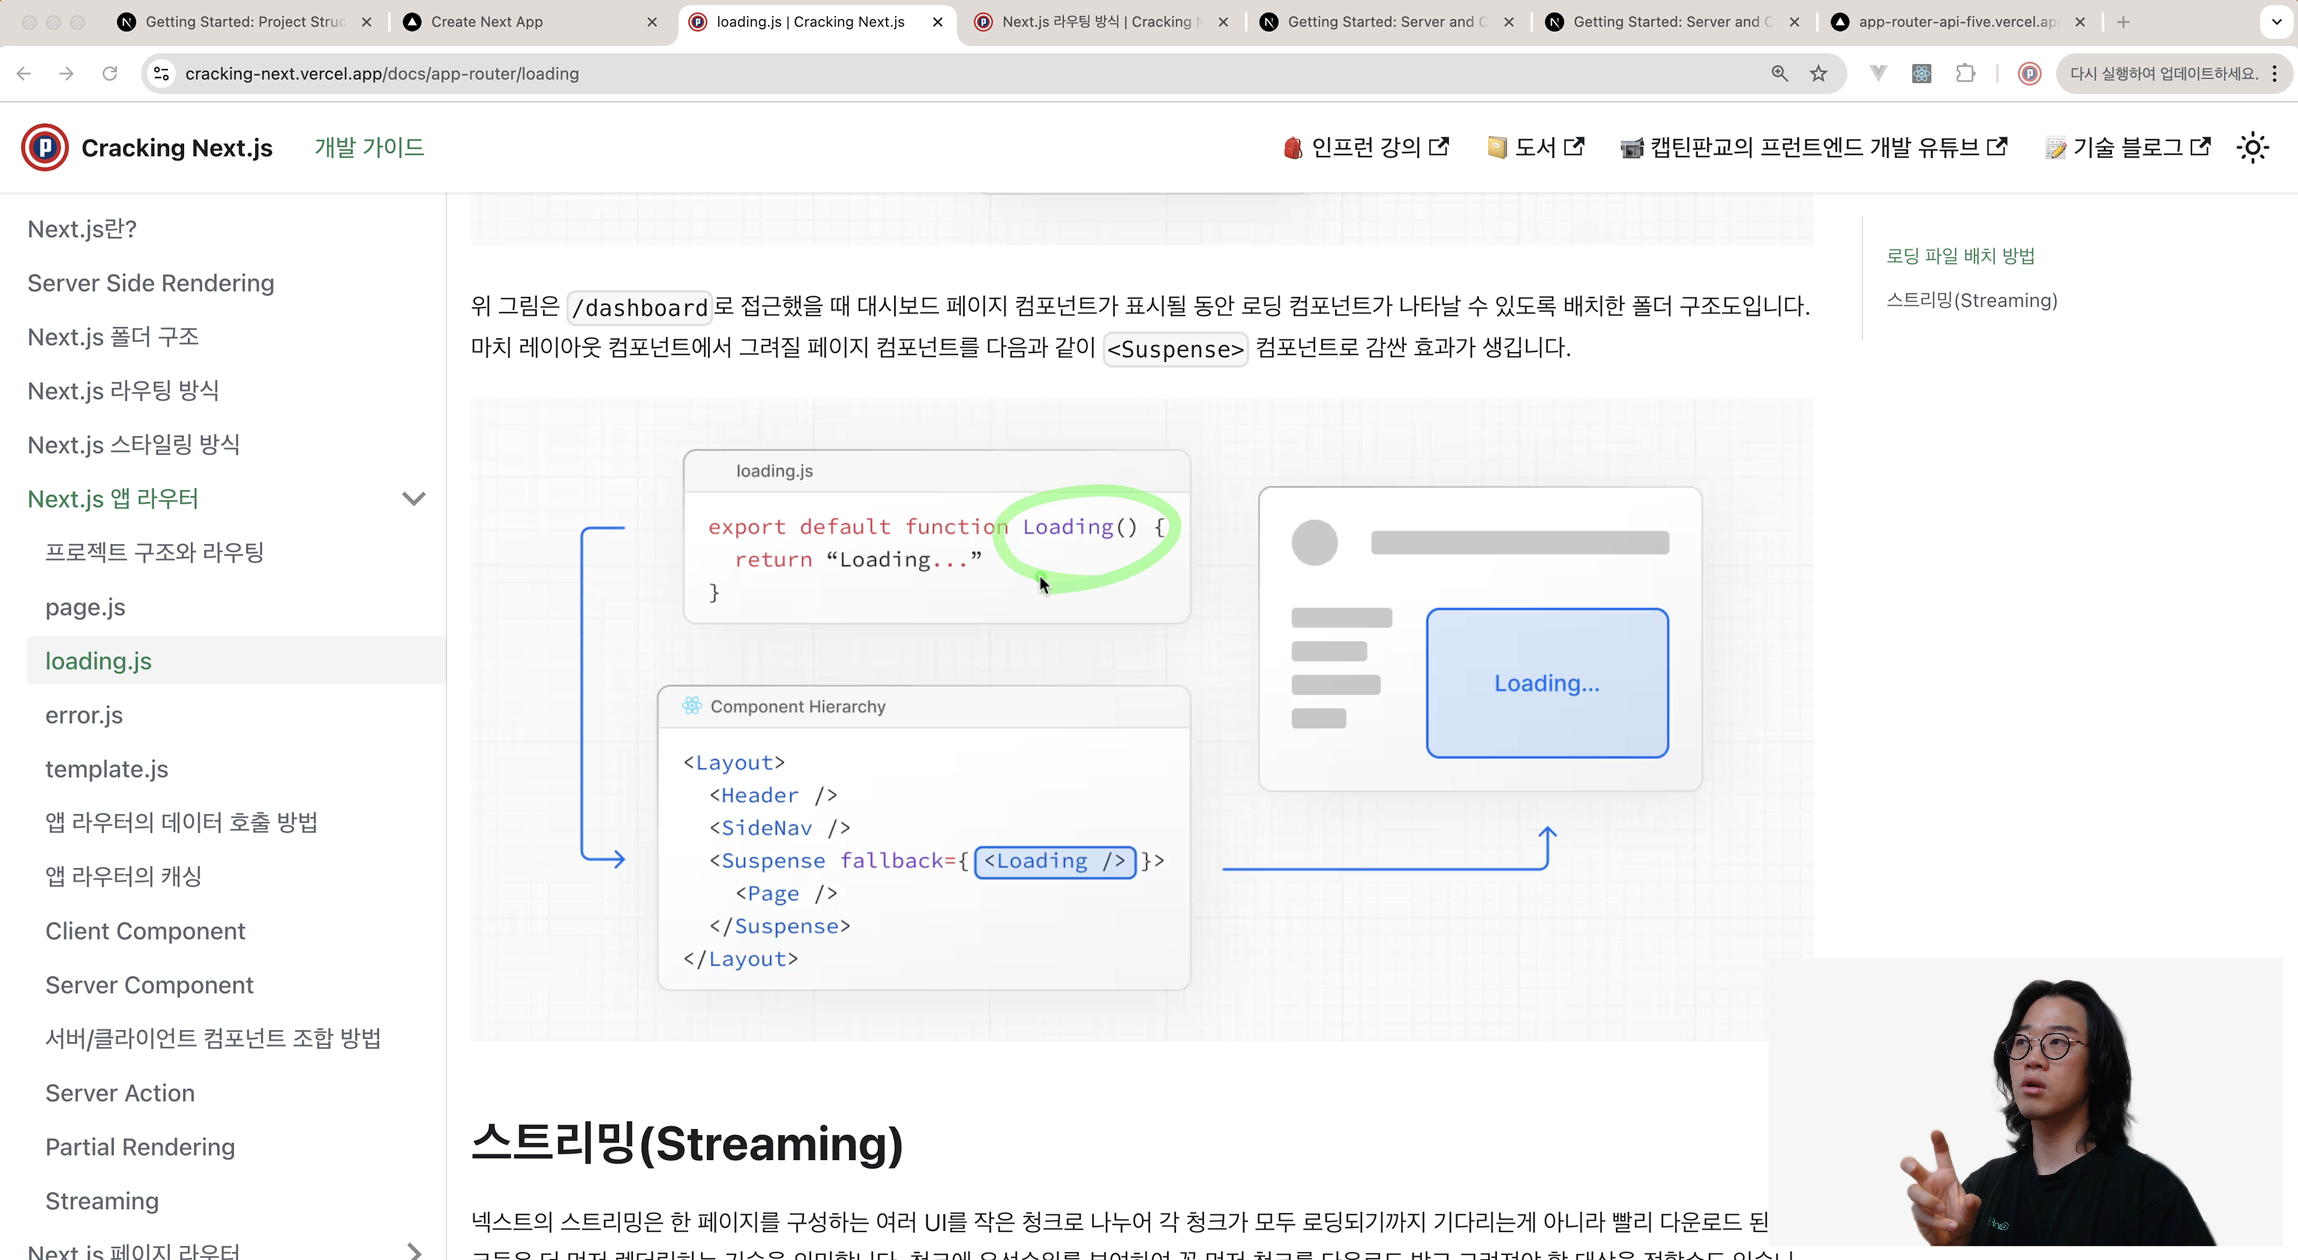Image resolution: width=2298 pixels, height=1260 pixels.
Task: Open the browser extensions puzzle icon
Action: click(x=1964, y=73)
